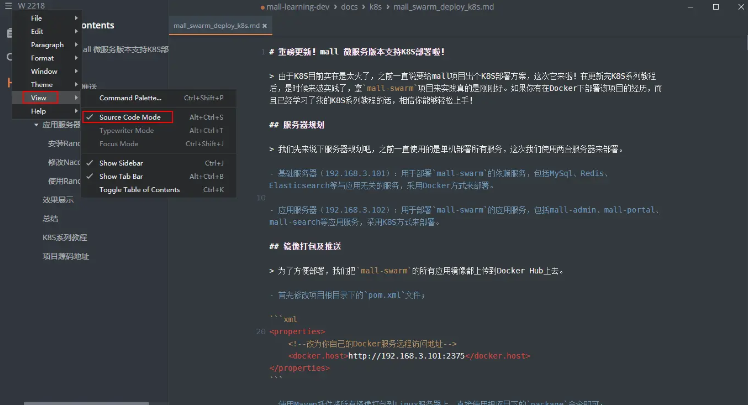Click the ```xml code fence line
This screenshot has width=748, height=405.
coord(283,319)
